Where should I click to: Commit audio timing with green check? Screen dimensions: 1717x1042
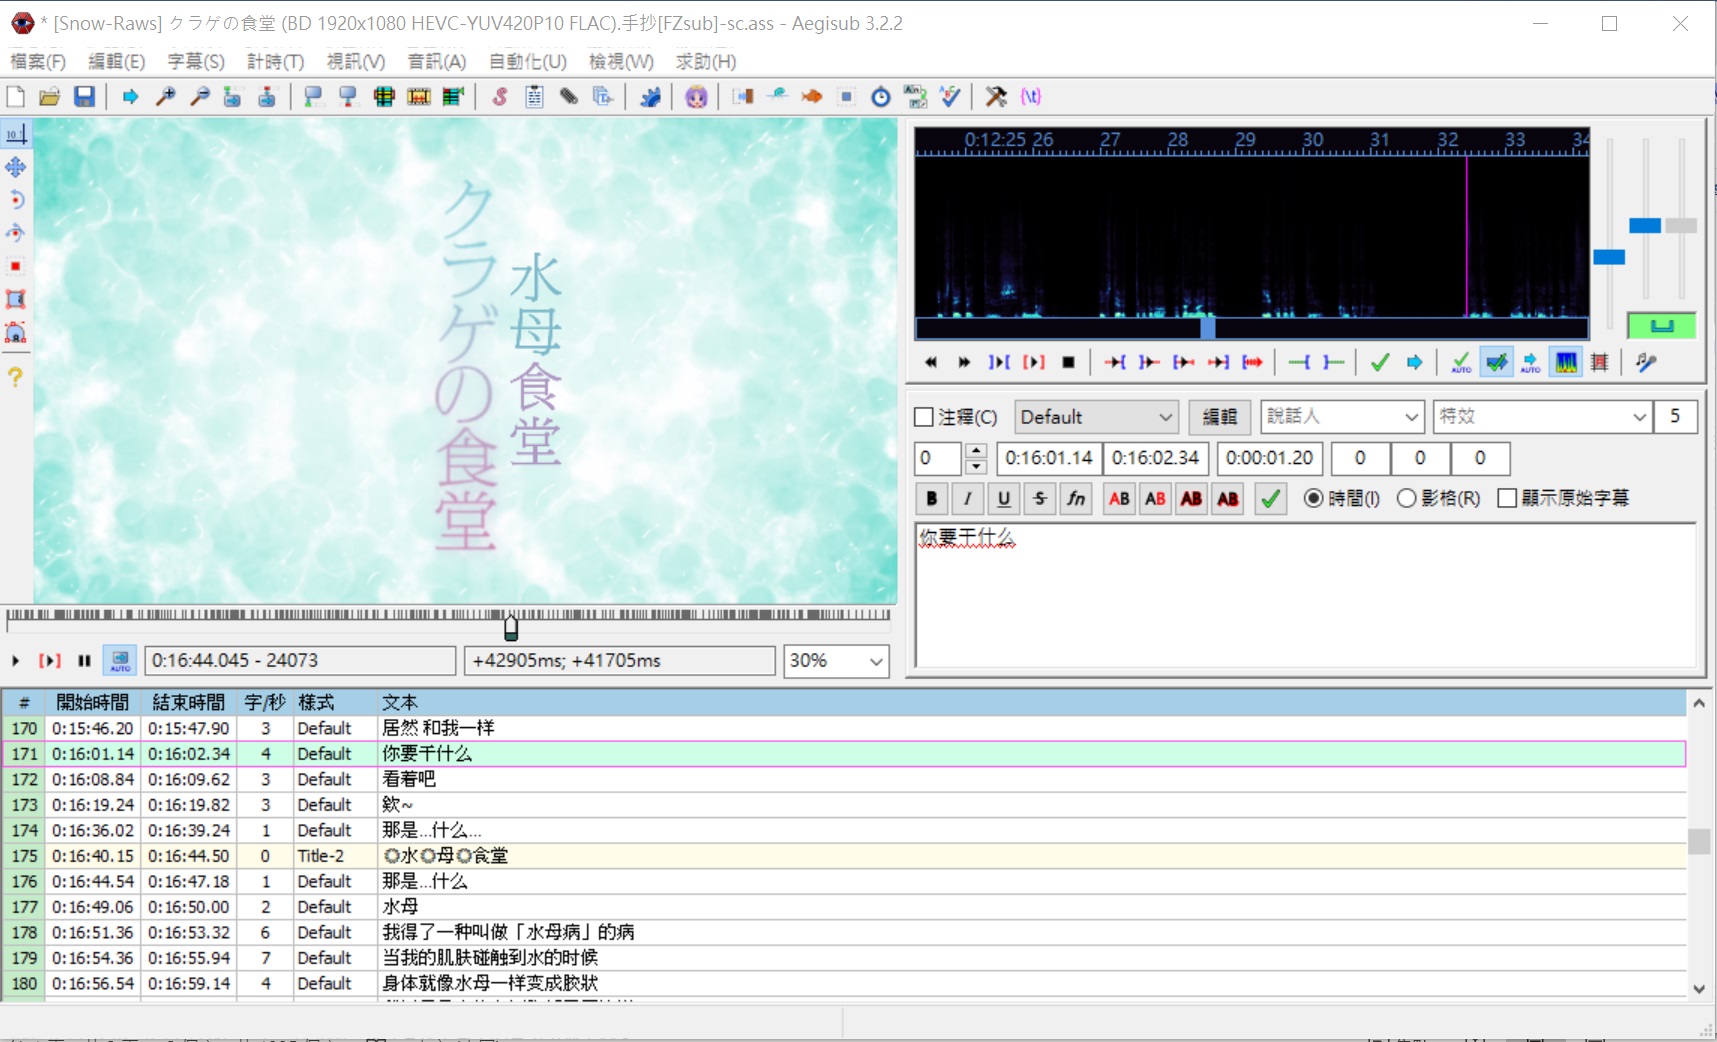click(1380, 362)
